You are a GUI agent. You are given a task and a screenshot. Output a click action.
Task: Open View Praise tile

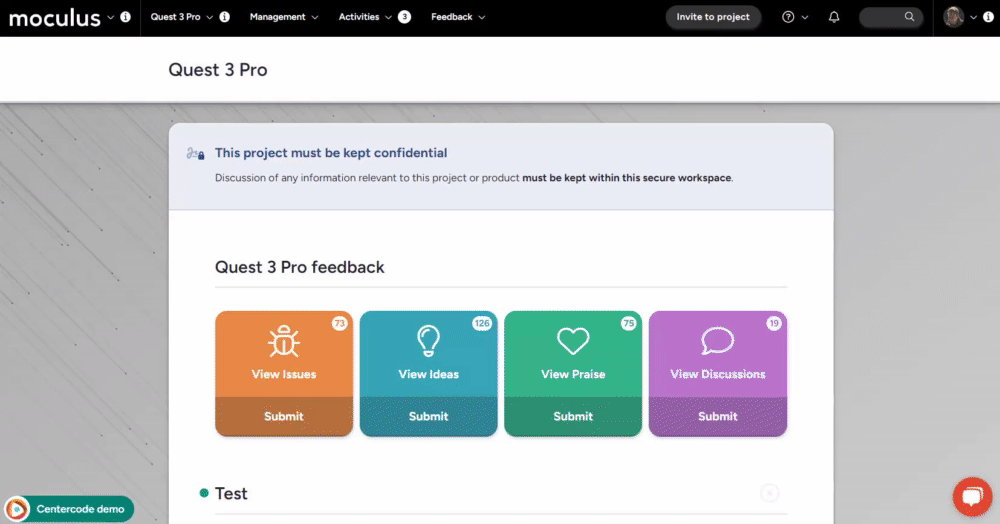[x=573, y=354]
